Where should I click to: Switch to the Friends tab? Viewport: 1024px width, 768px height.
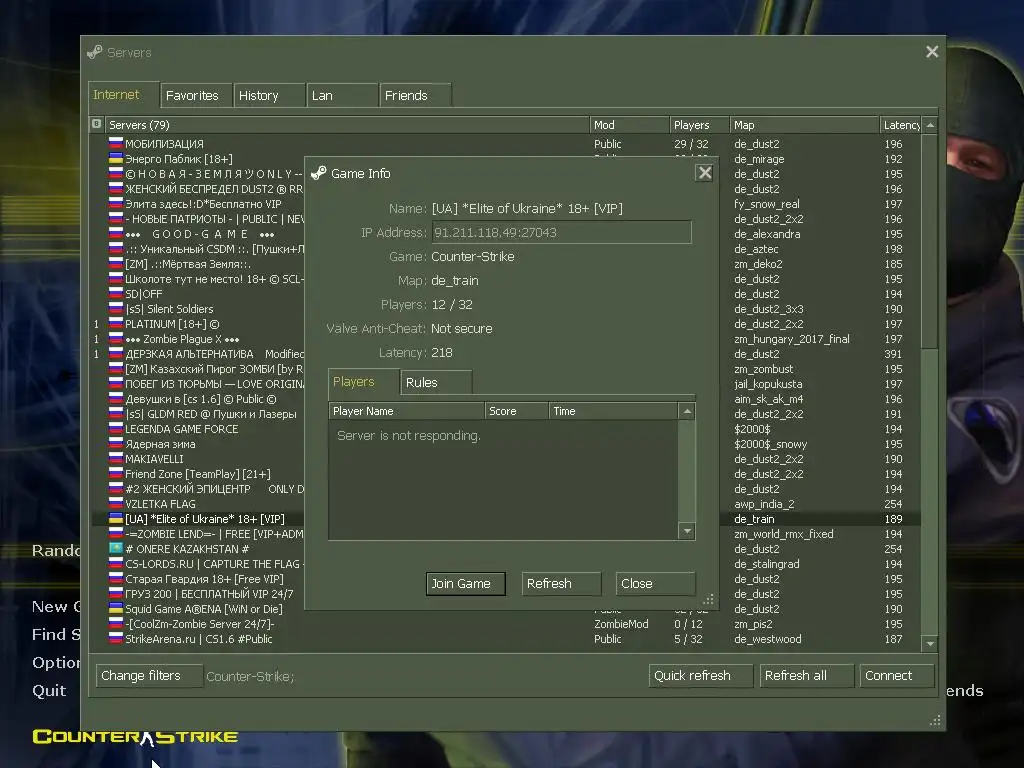(x=415, y=95)
